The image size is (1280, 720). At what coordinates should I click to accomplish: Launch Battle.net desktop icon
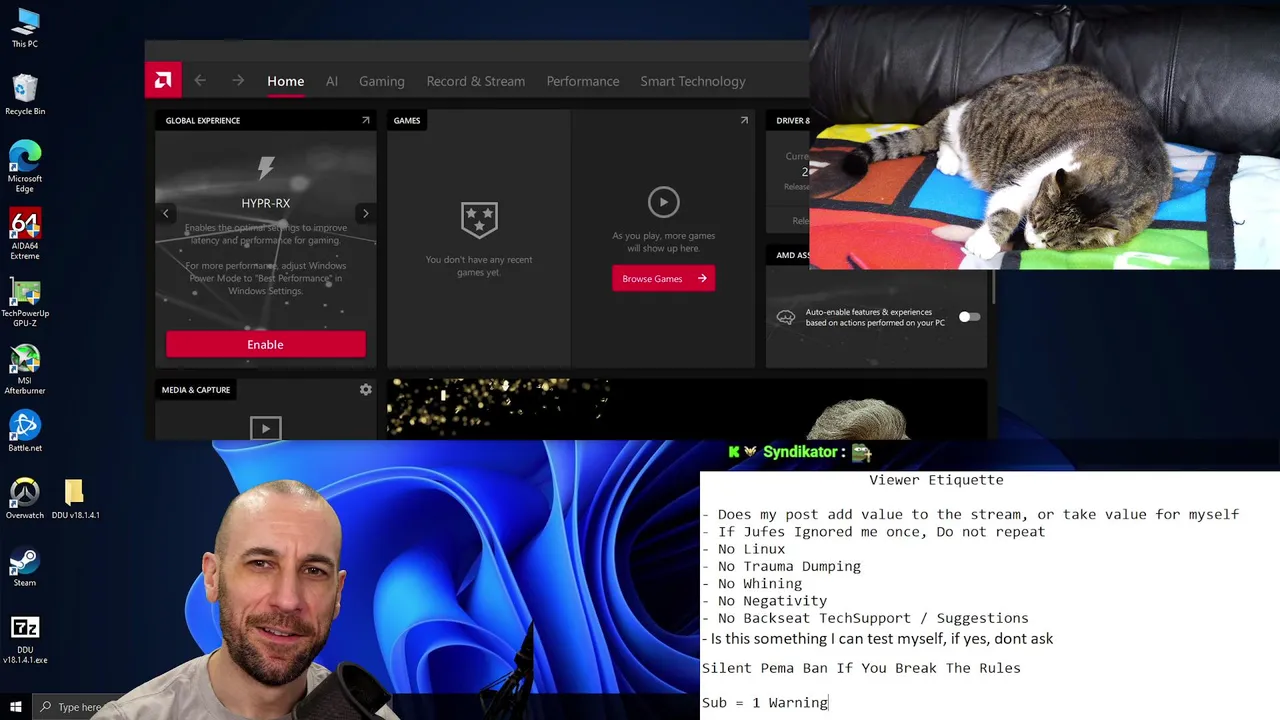point(25,431)
